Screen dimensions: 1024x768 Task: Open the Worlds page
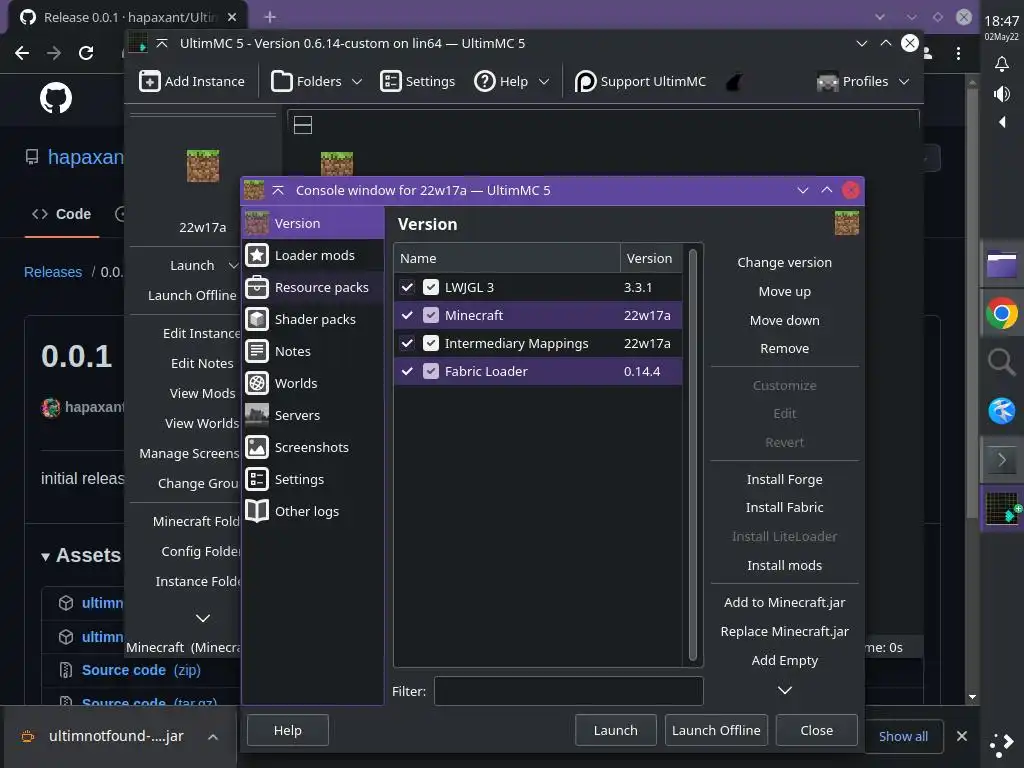tap(313, 383)
